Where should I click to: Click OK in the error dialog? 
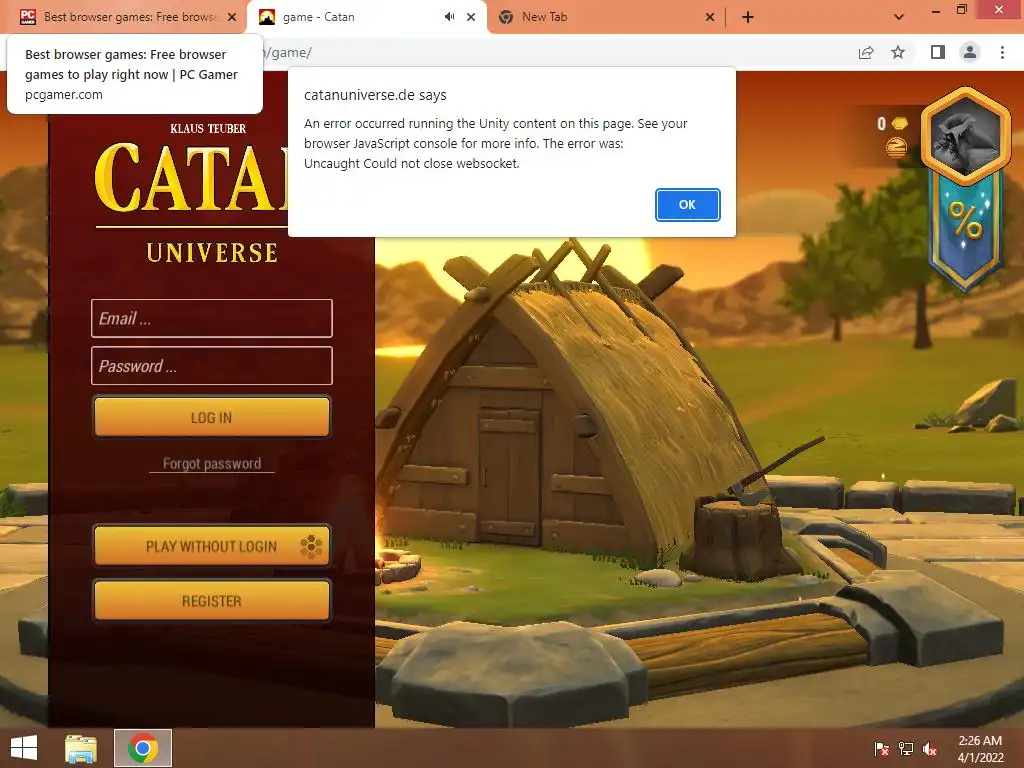point(687,204)
